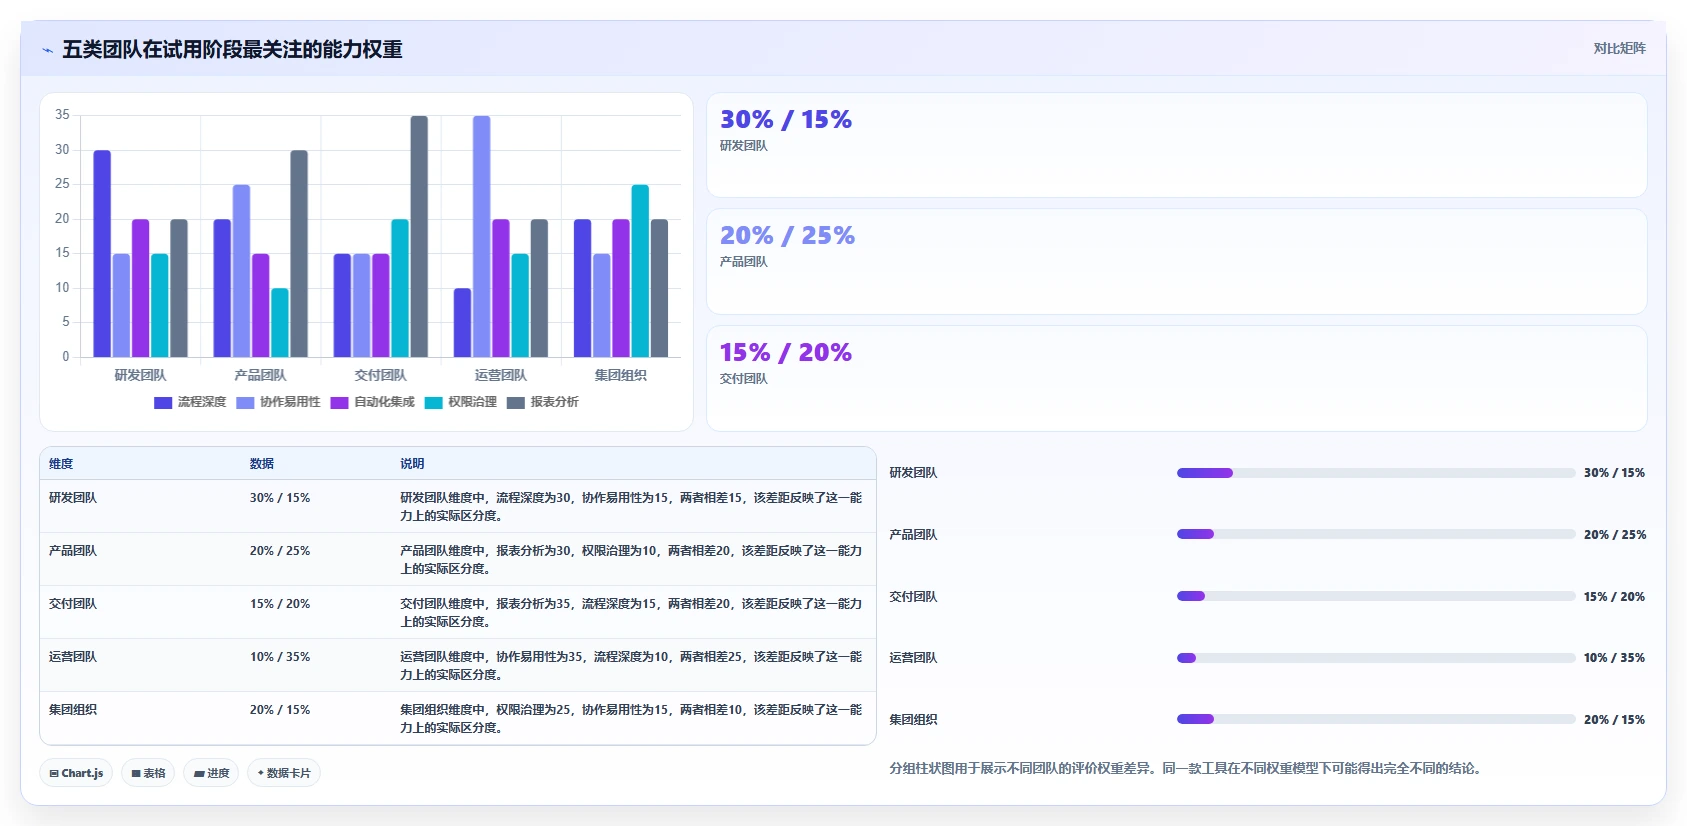Click the 集团组织 权限治理 bar in chart
This screenshot has width=1687, height=826.
(x=640, y=271)
